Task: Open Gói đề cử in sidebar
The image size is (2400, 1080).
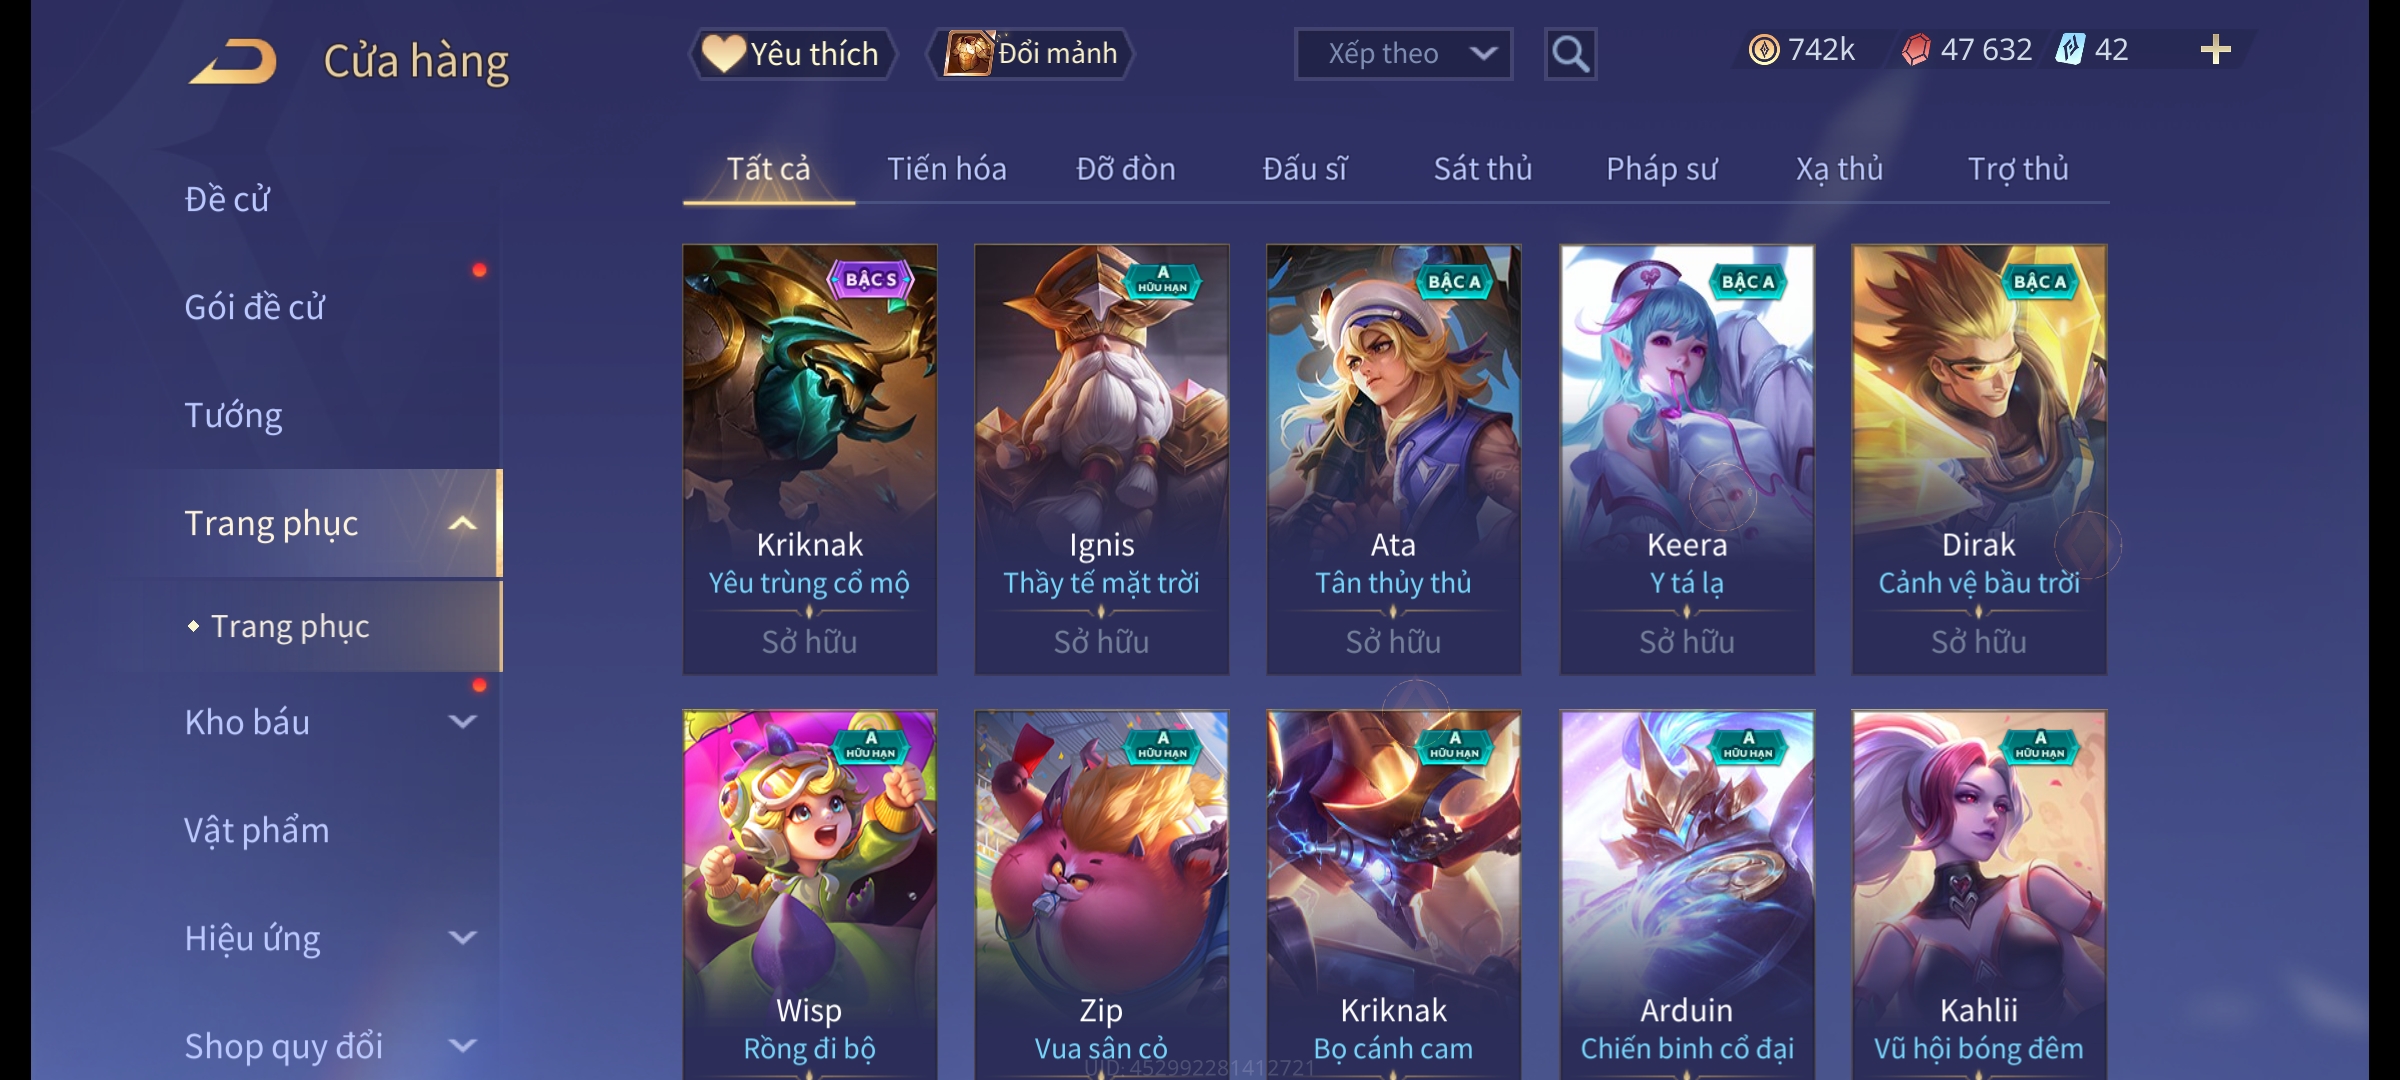Action: [x=254, y=307]
